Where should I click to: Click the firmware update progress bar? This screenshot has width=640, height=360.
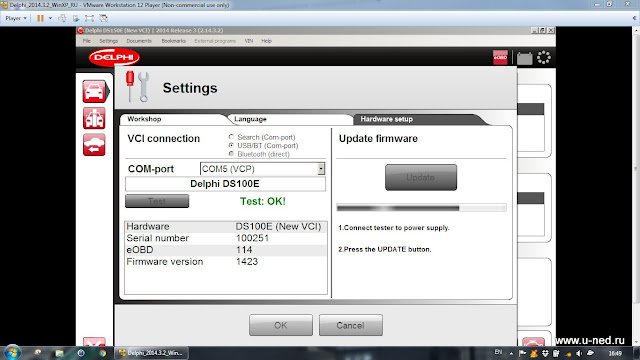click(421, 208)
